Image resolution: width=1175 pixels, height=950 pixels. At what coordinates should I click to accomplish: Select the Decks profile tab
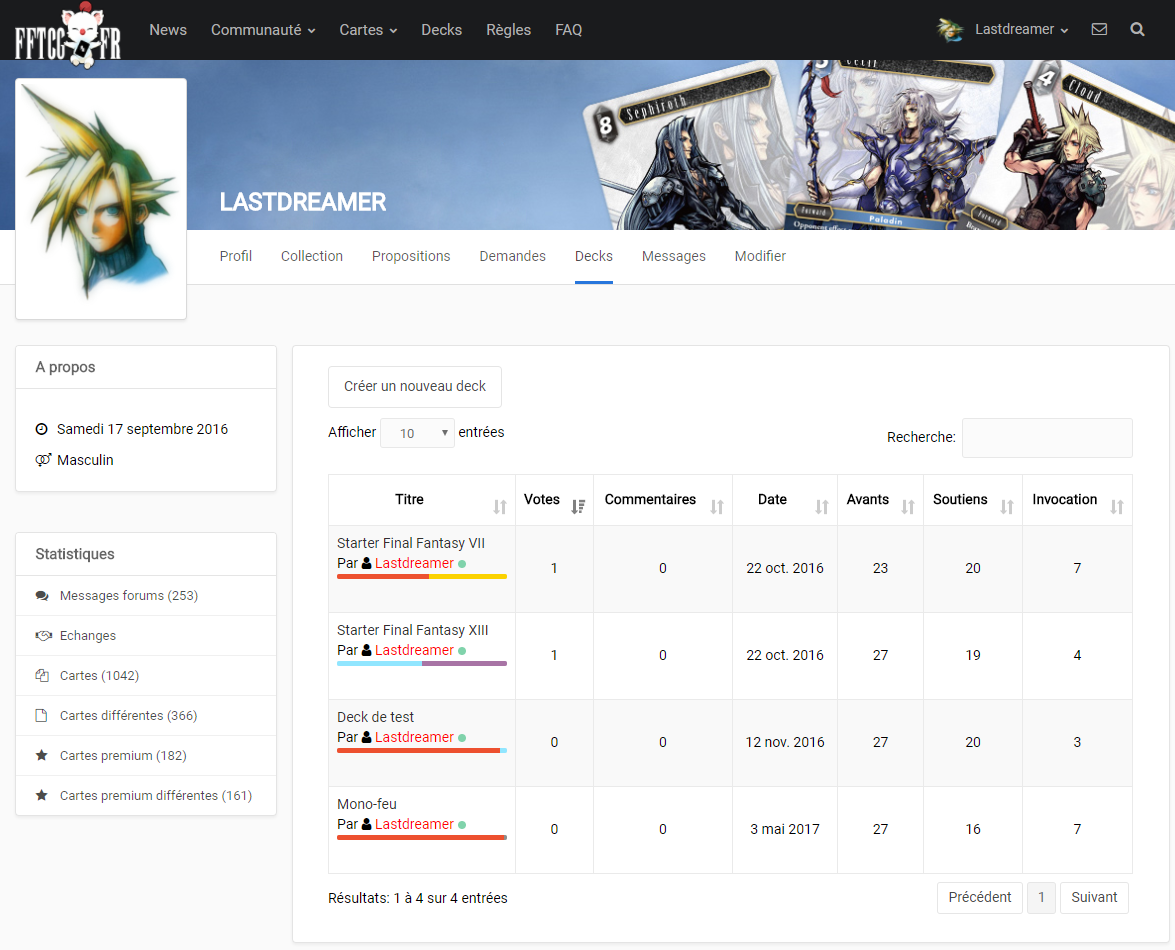pyautogui.click(x=593, y=256)
